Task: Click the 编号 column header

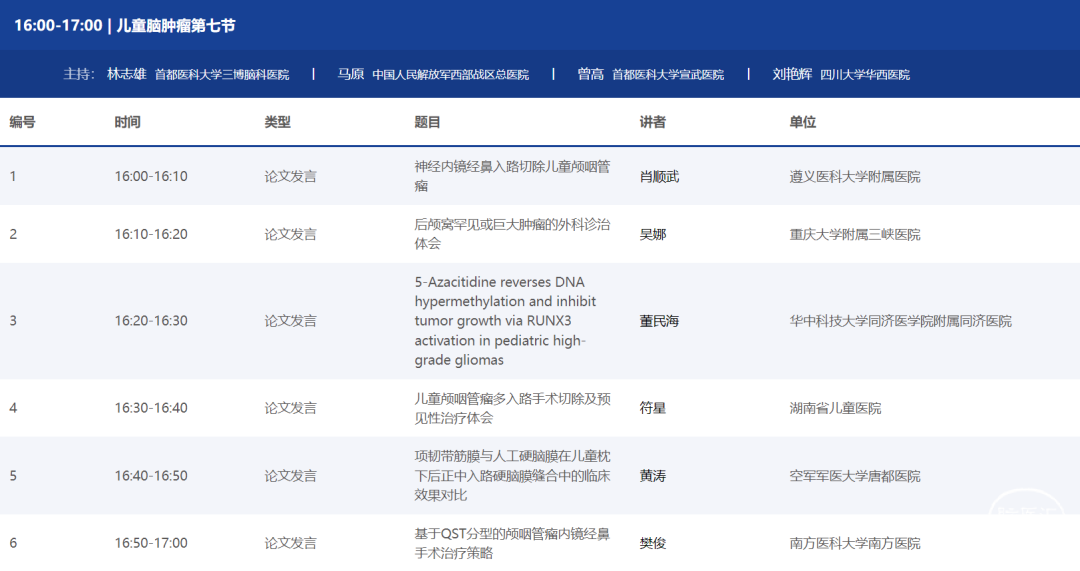Action: (23, 122)
